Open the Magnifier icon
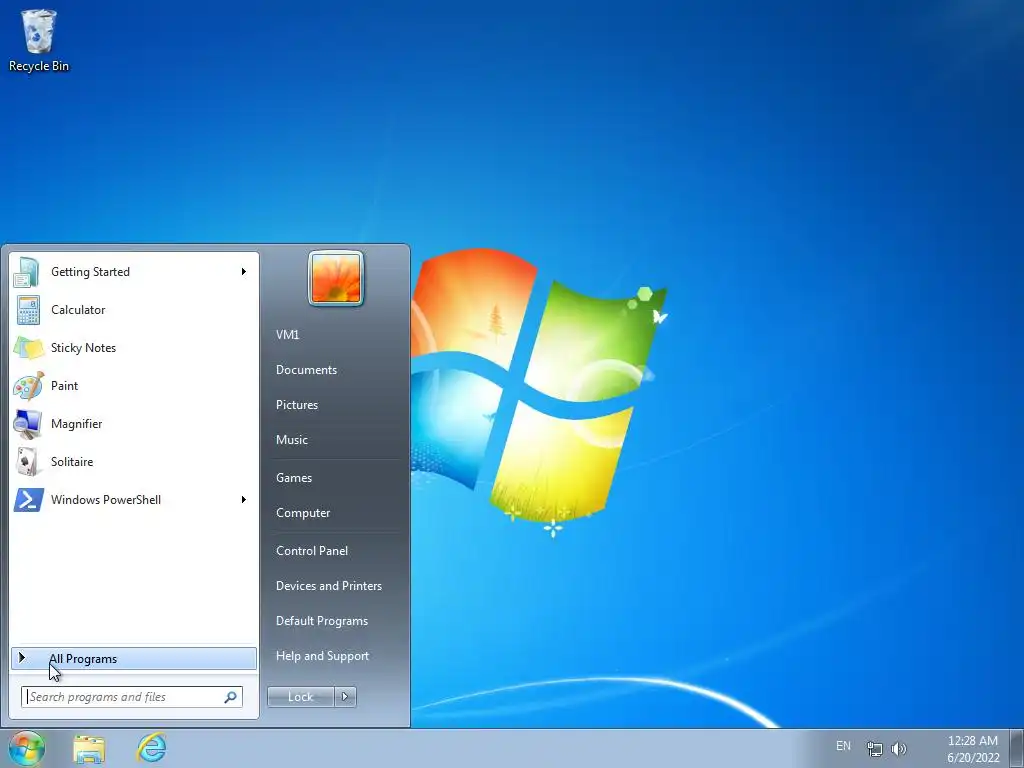 (27, 424)
